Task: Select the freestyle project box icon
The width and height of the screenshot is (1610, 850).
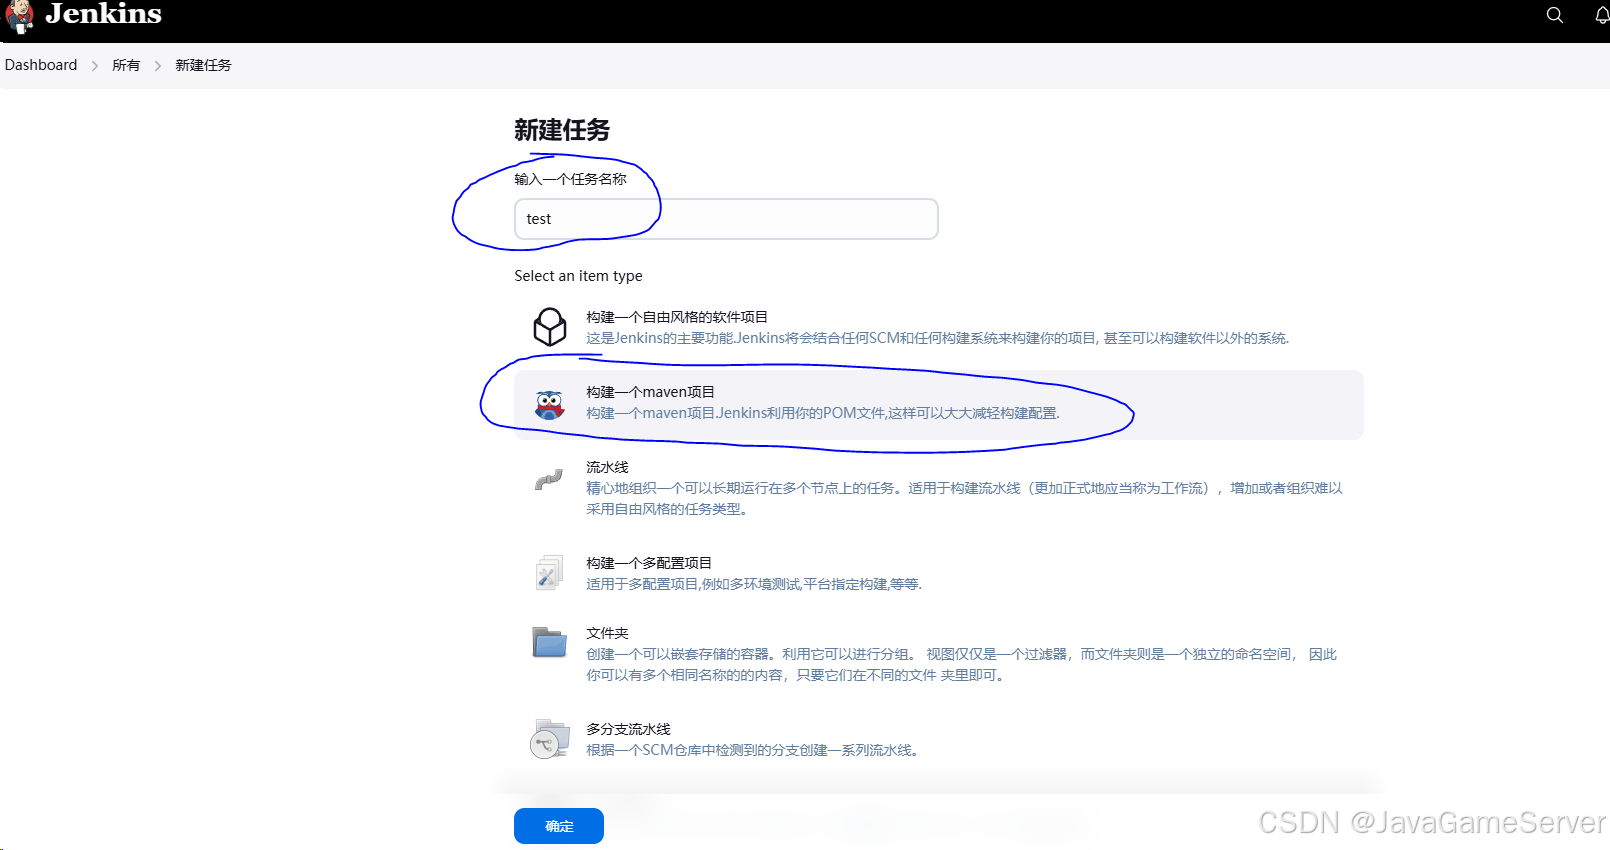Action: [x=550, y=327]
